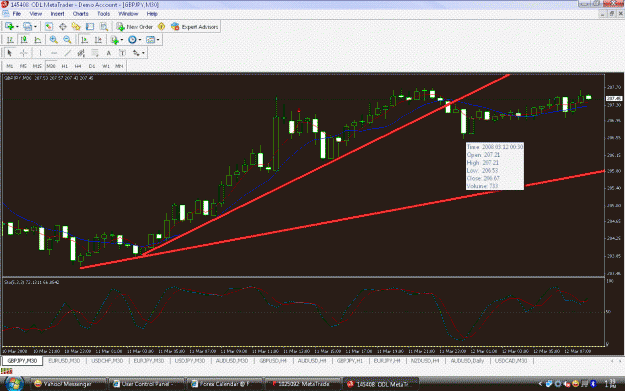Switch chart to bar chart style
This screenshot has height=391, width=625.
(x=10, y=40)
